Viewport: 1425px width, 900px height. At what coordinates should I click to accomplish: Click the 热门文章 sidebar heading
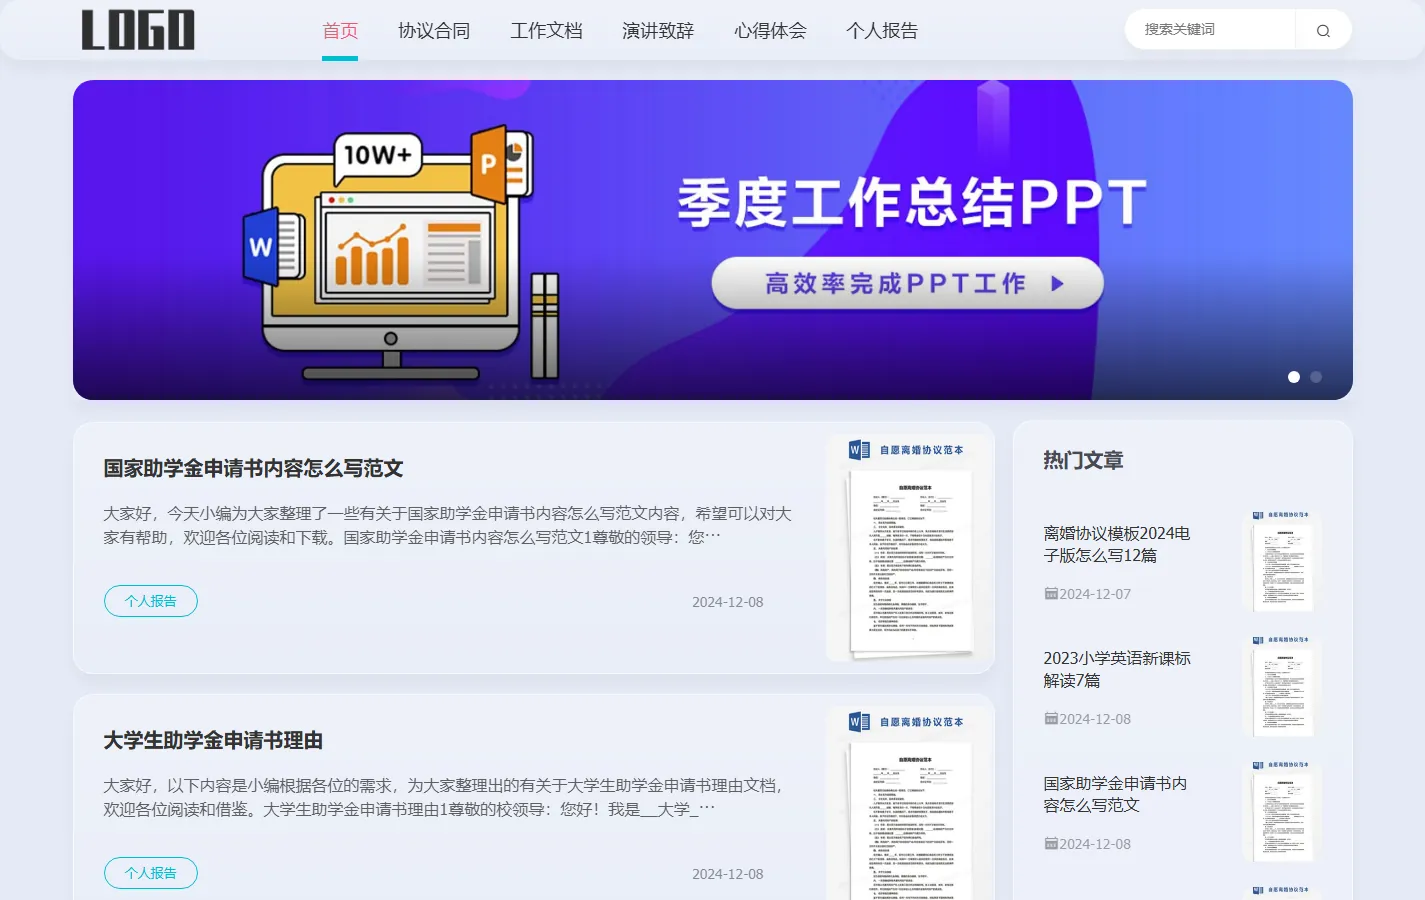[x=1083, y=460]
